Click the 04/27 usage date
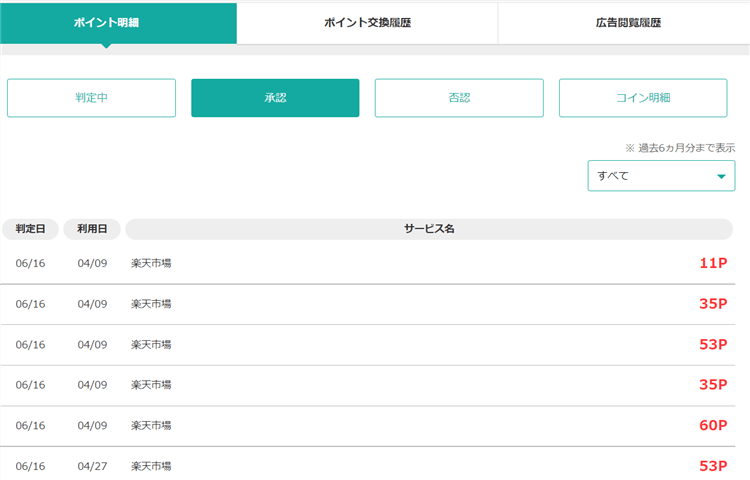Screen dimensions: 750x480 (x=92, y=466)
